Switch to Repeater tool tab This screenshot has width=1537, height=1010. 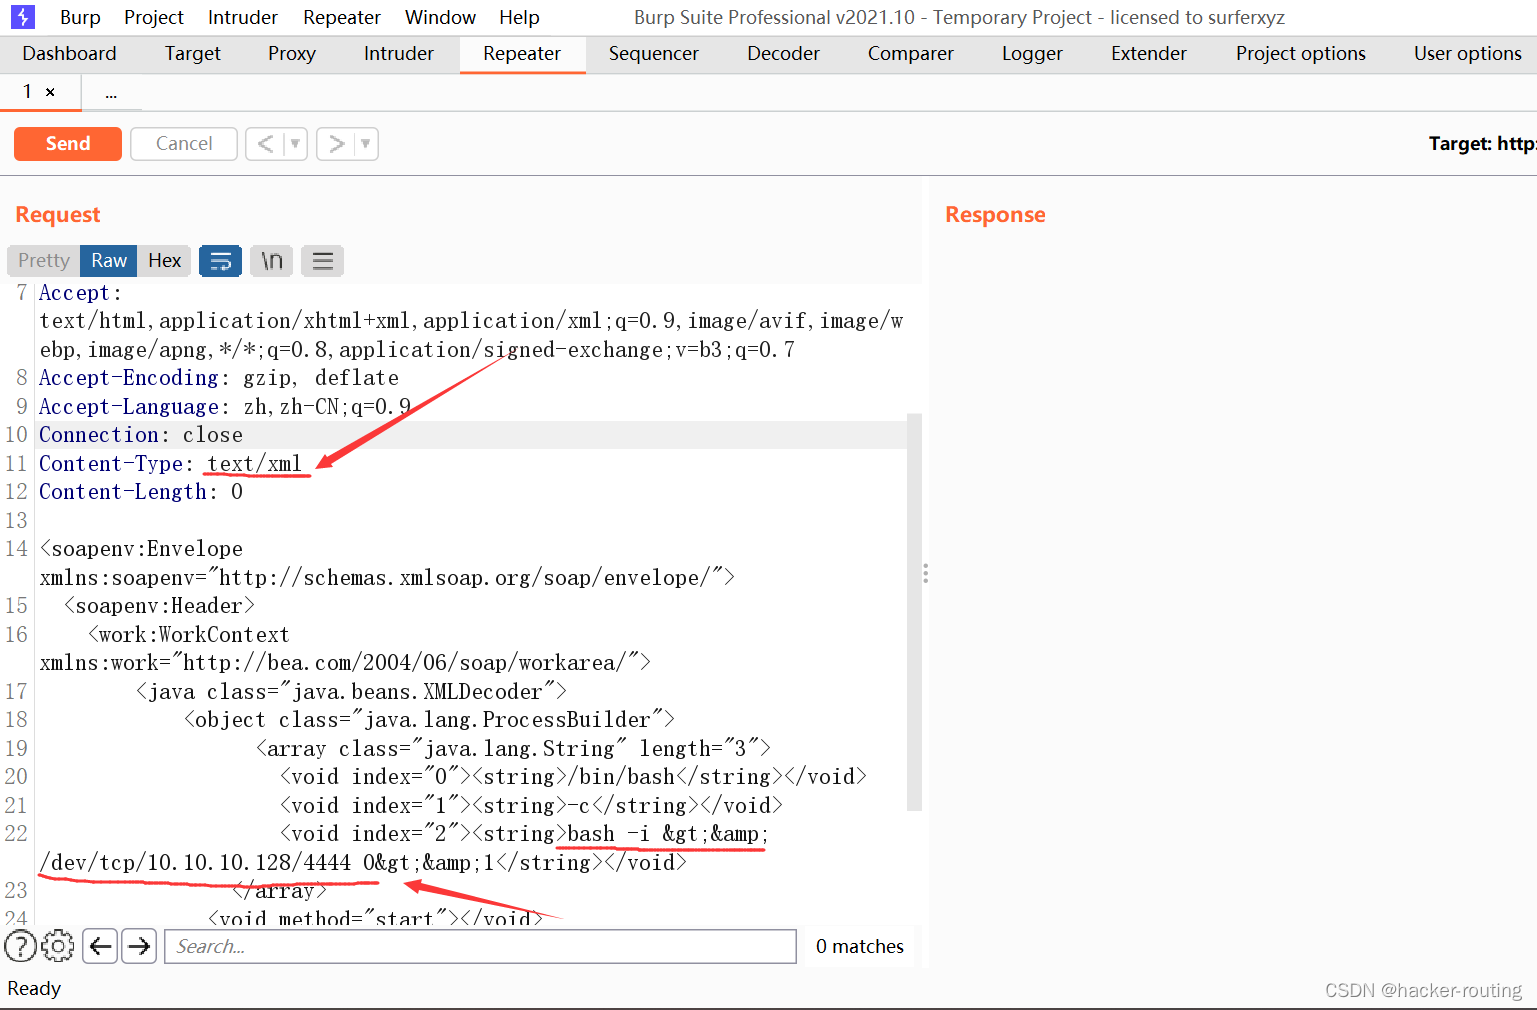[522, 54]
